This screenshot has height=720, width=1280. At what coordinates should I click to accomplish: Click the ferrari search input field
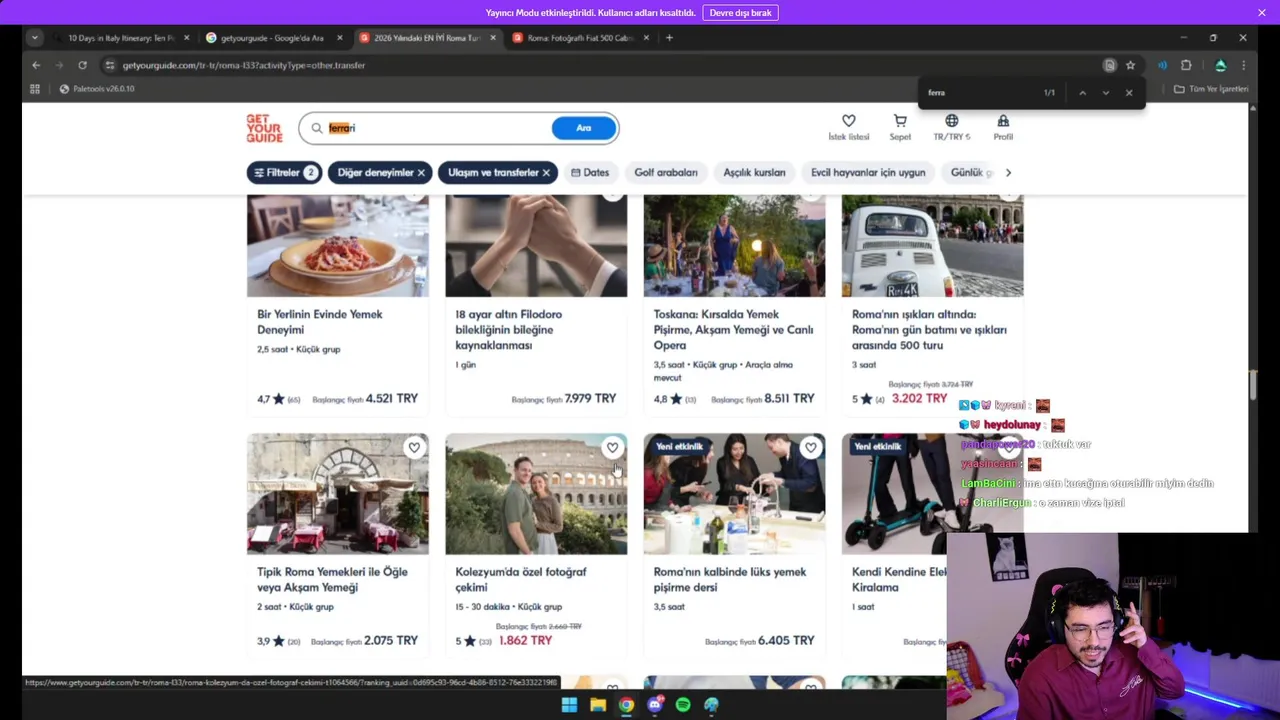435,128
